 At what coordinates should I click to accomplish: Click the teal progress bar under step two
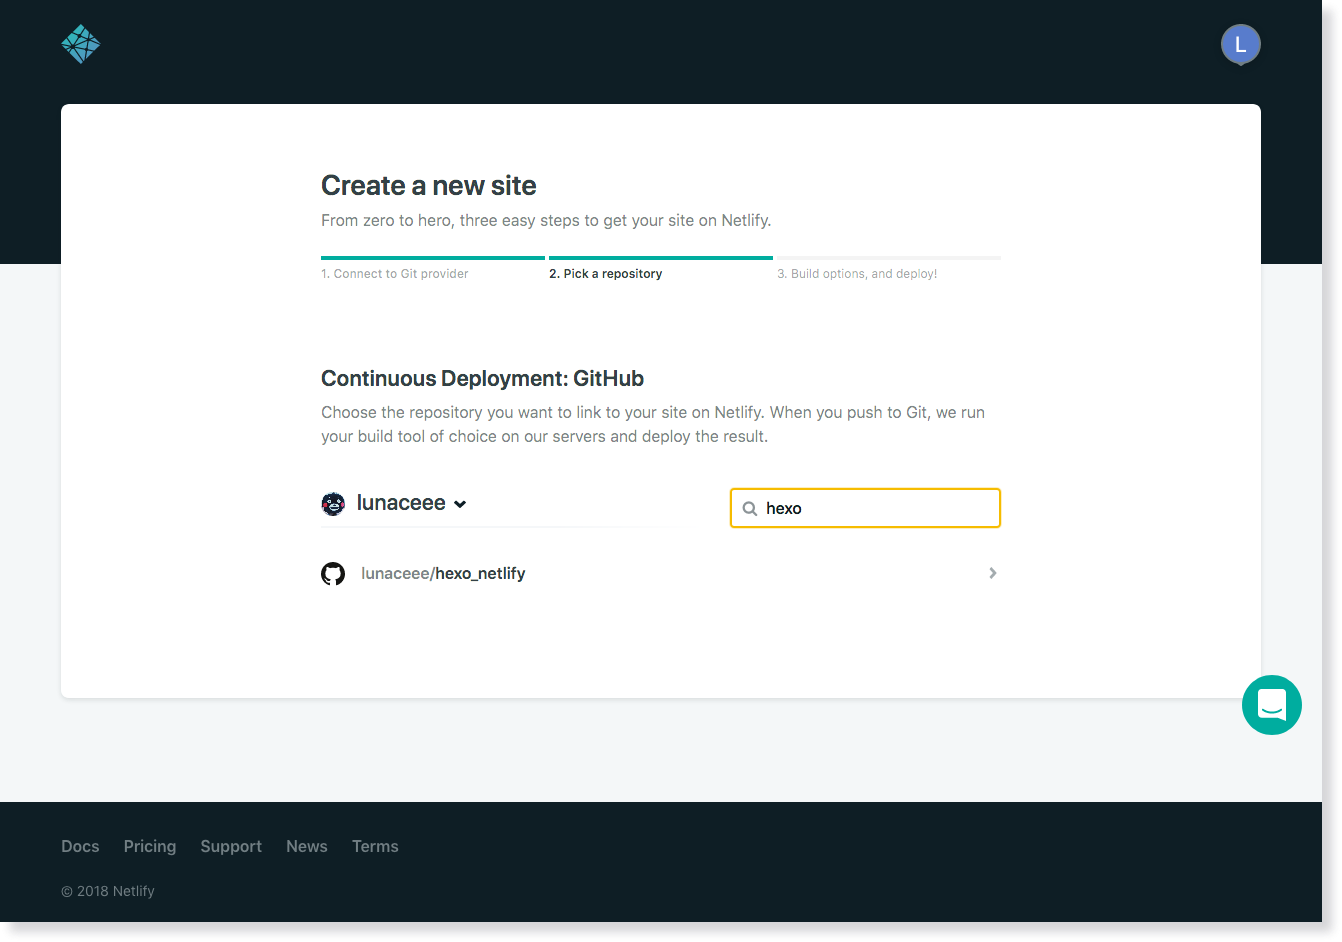(x=660, y=257)
